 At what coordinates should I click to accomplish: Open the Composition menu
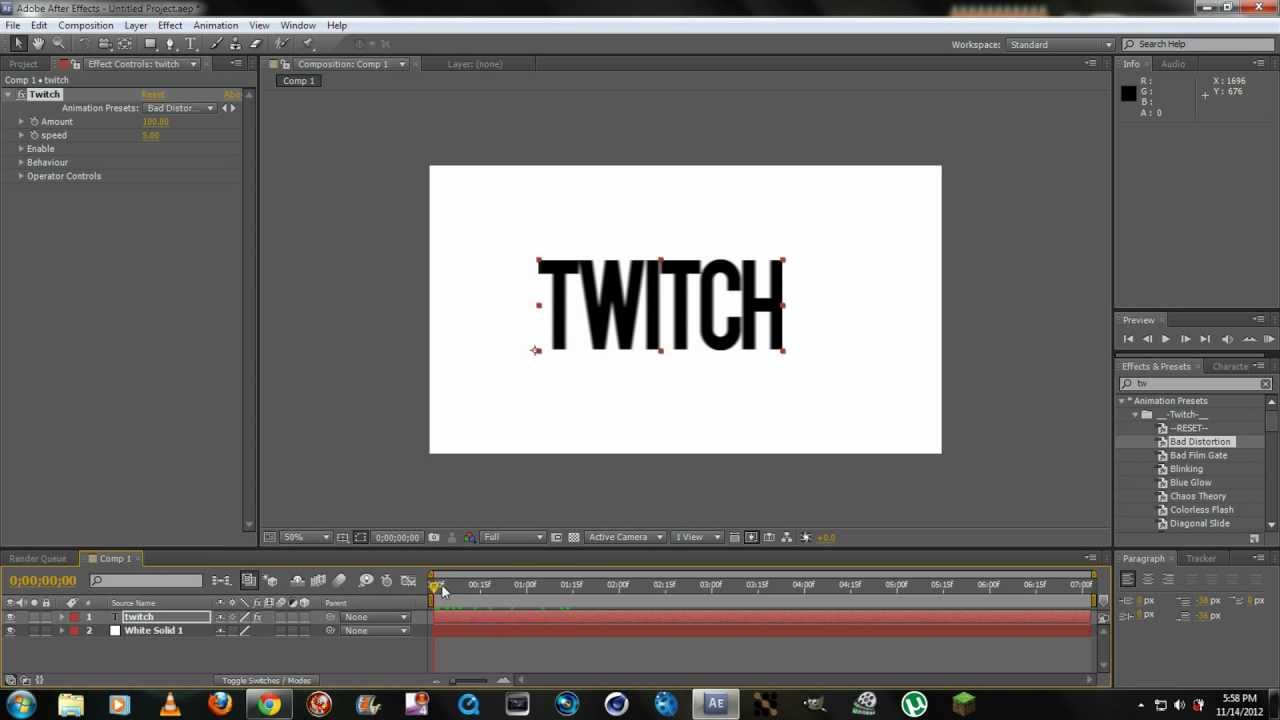85,25
